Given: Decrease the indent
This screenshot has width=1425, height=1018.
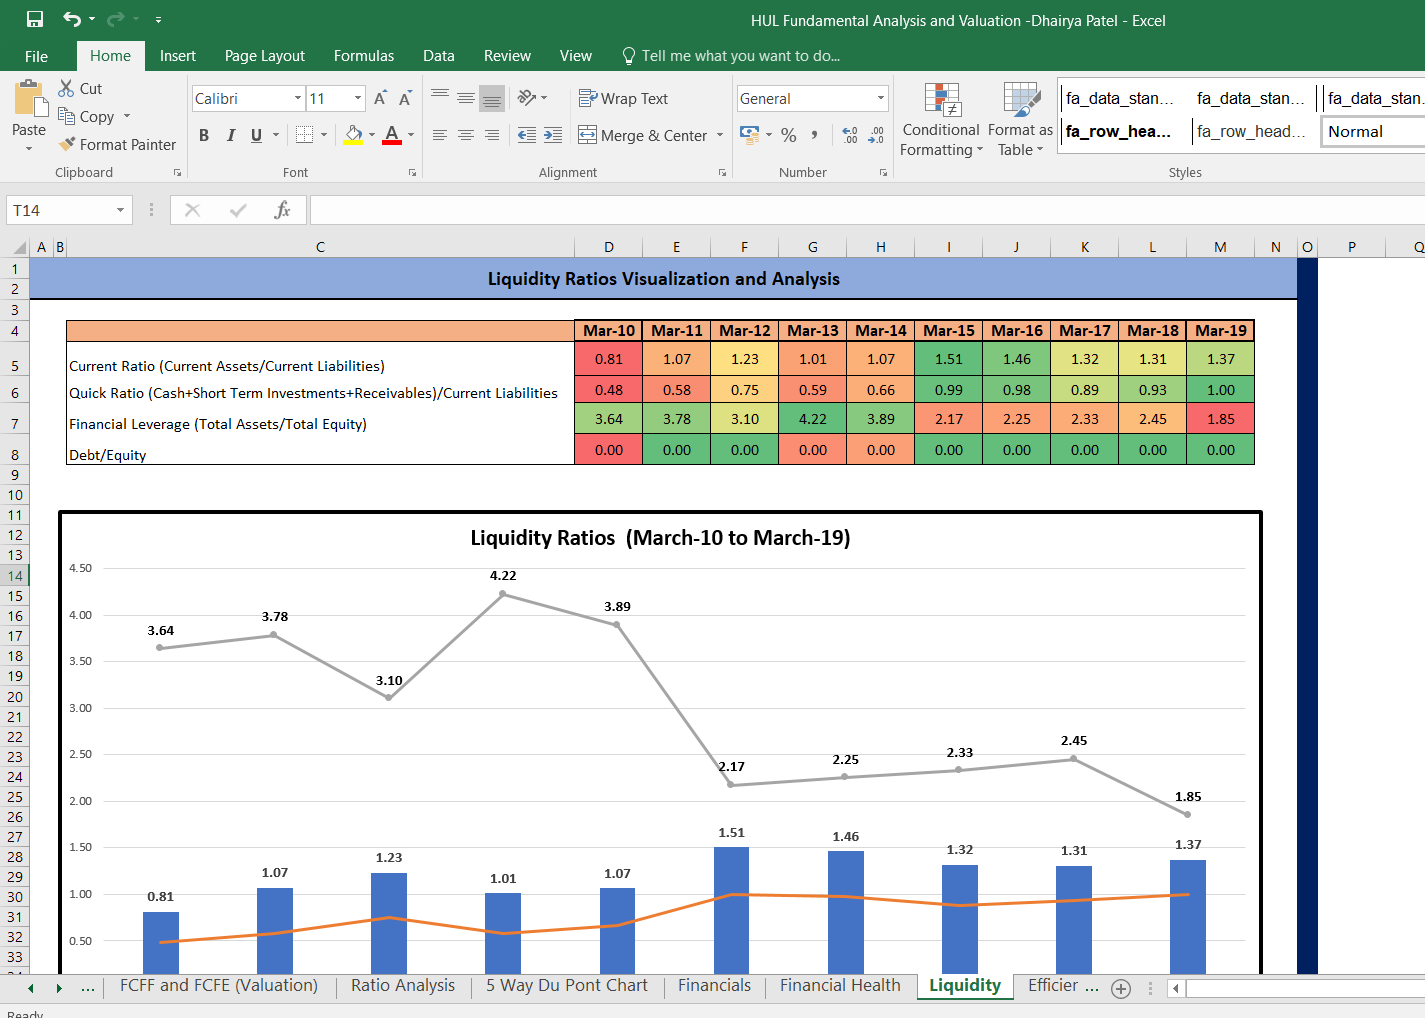Looking at the screenshot, I should coord(527,135).
